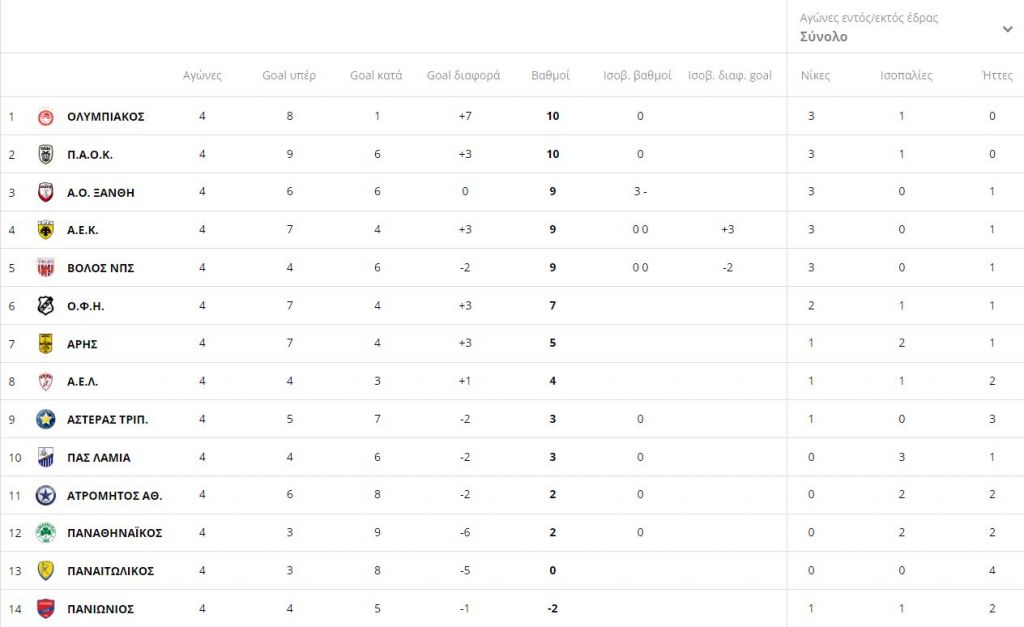The height and width of the screenshot is (627, 1024).
Task: Open the ΑΤΡΟΜΗΤΟΣ ΑΘ. team link
Action: pyautogui.click(x=114, y=495)
